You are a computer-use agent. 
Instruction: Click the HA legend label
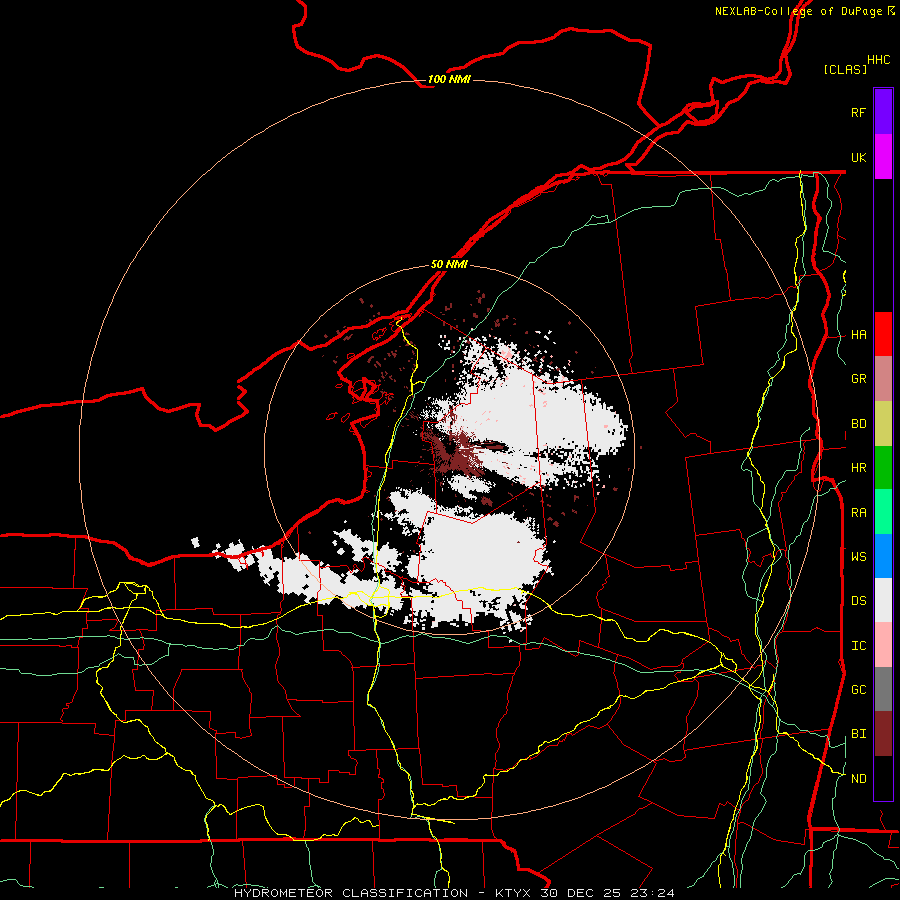[x=858, y=335]
